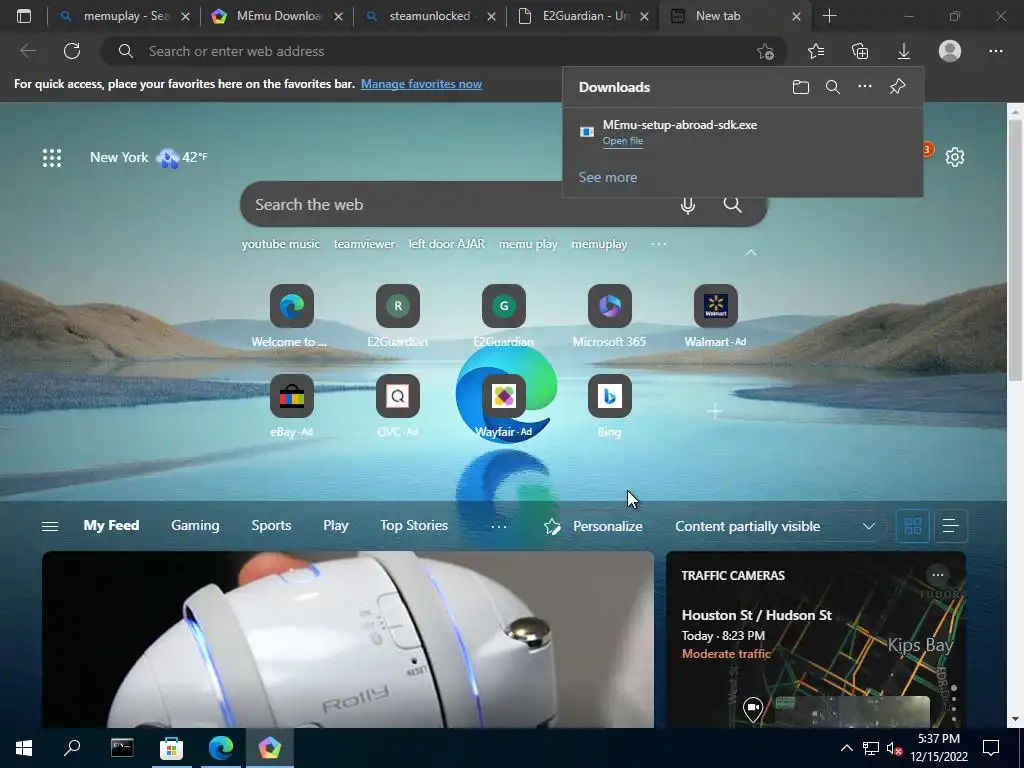Open more options in Downloads panel

[x=865, y=86]
